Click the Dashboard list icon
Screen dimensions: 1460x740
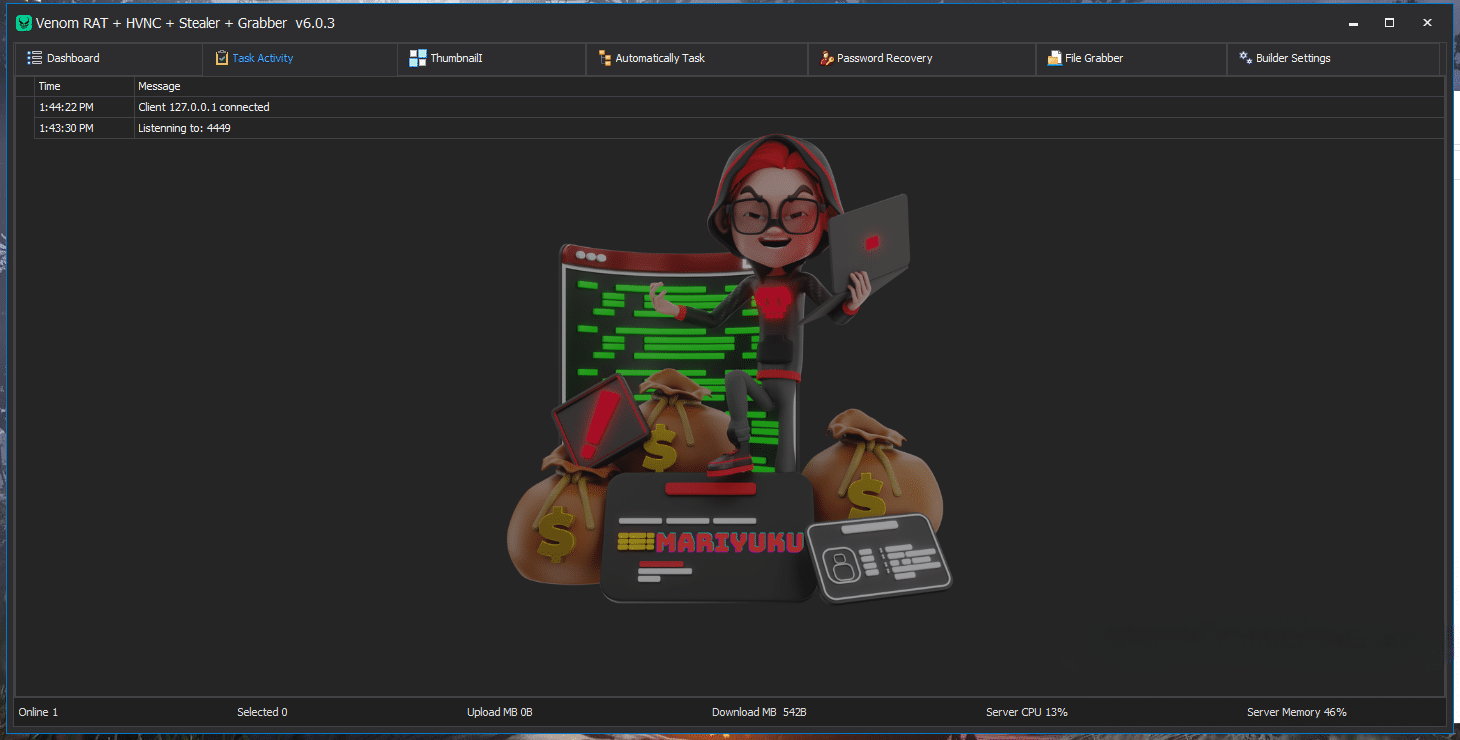35,58
